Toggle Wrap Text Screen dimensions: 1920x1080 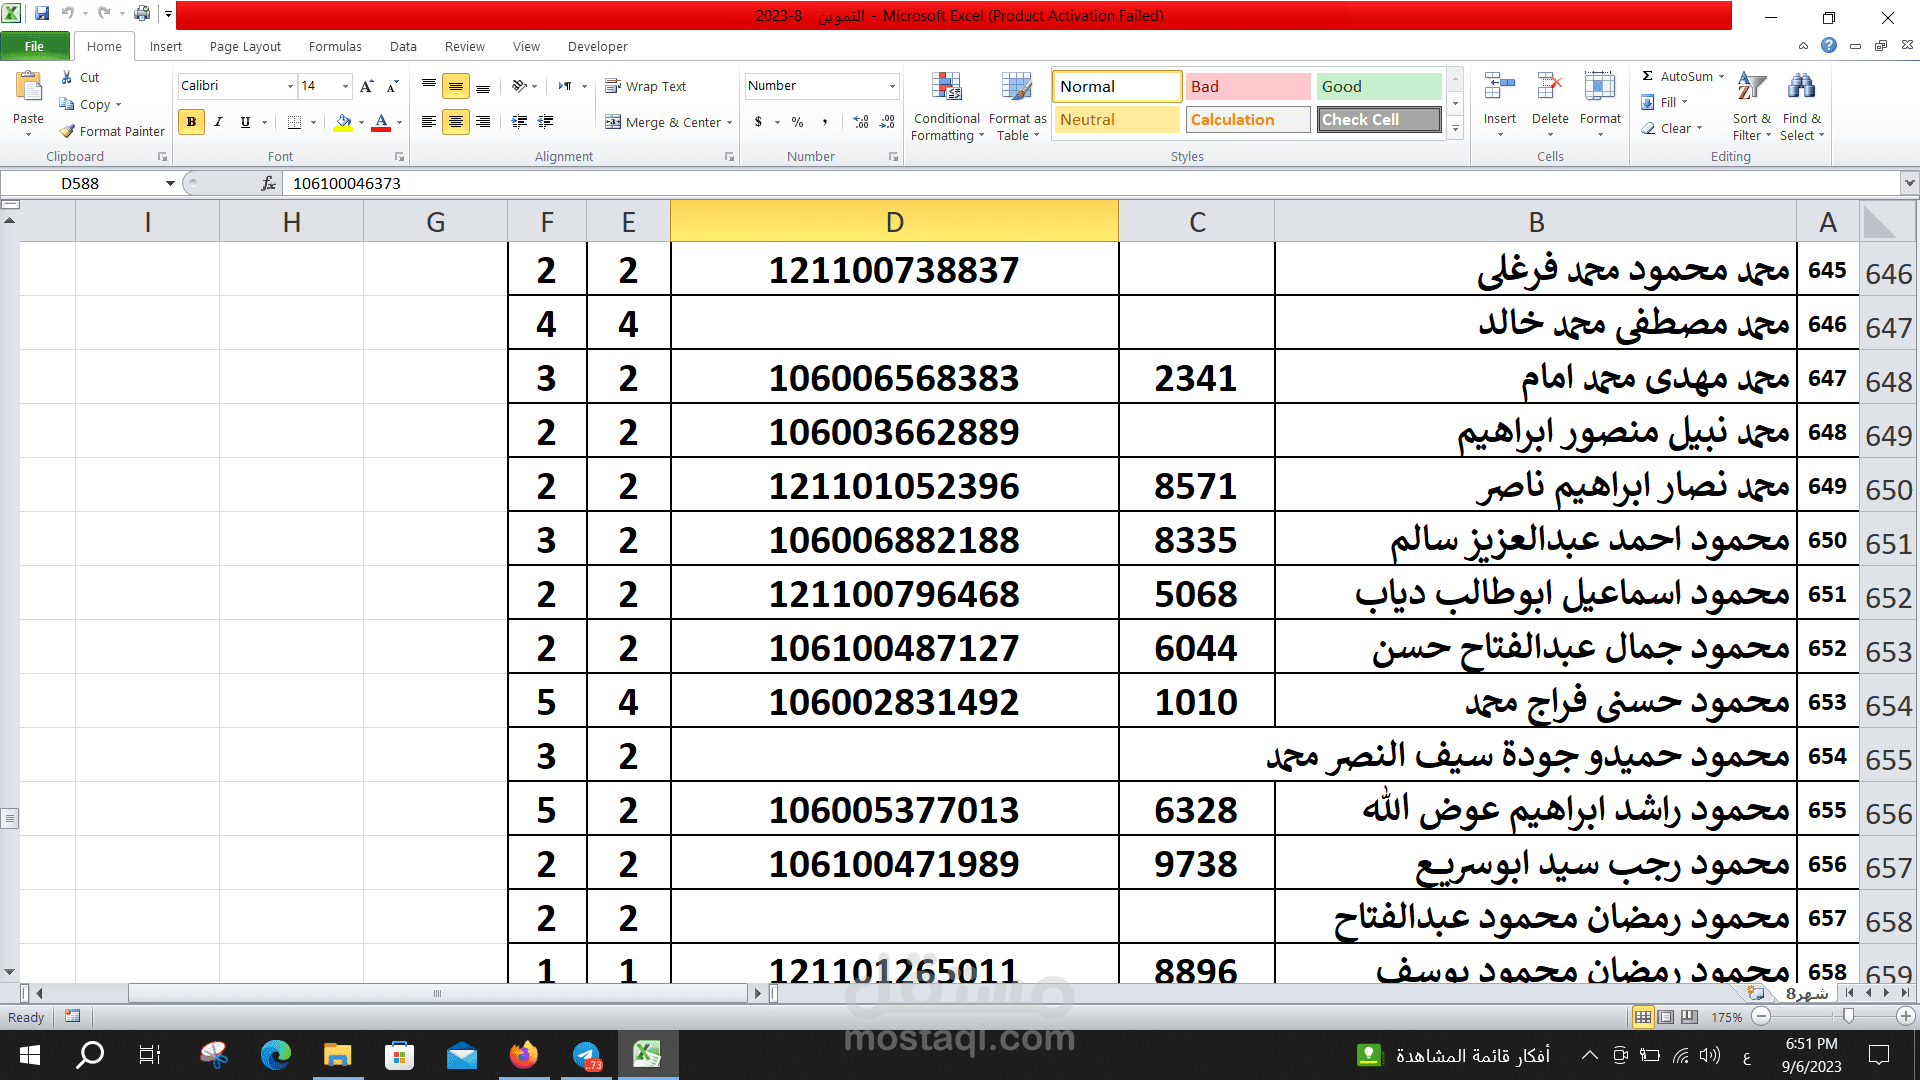tap(646, 86)
